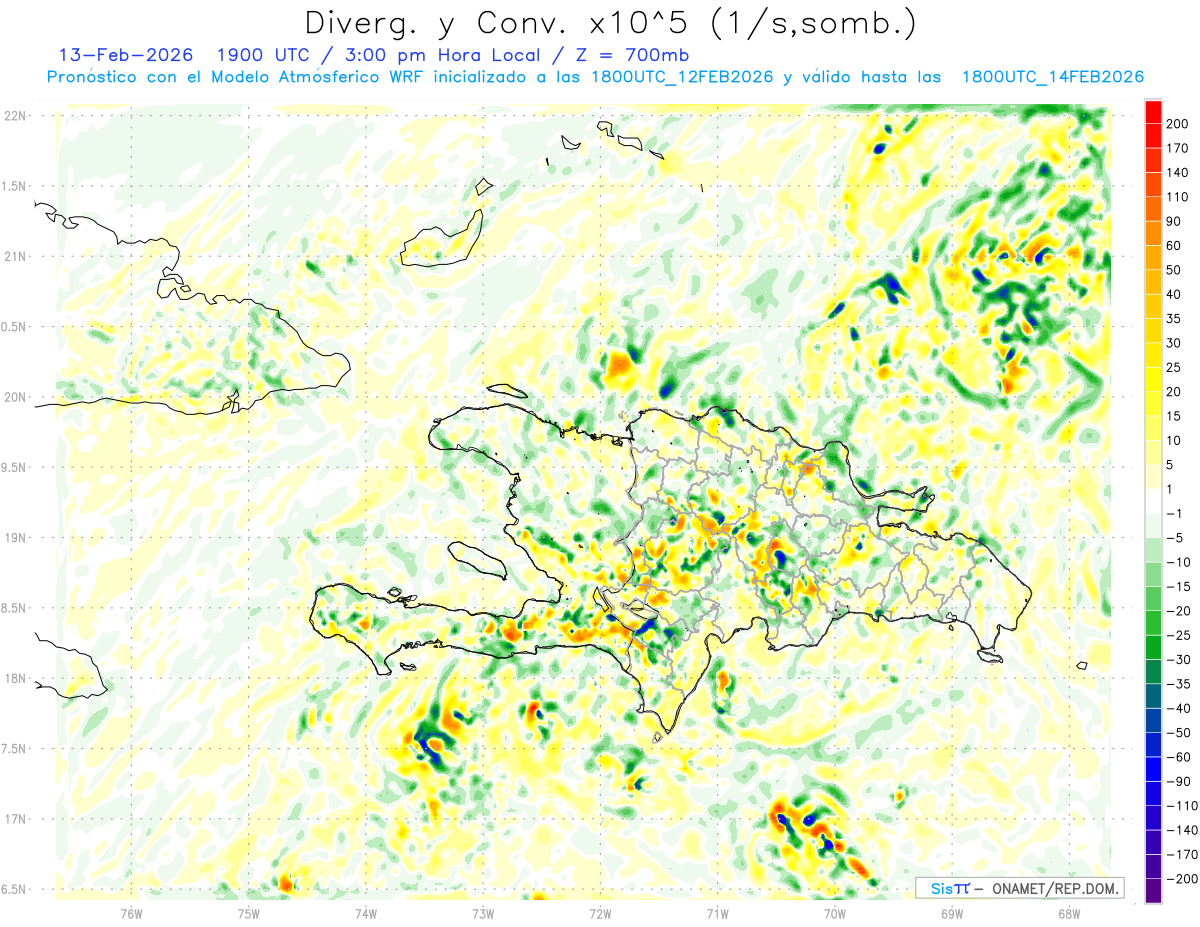Click the '20N' latitude label
The width and height of the screenshot is (1200, 927).
tap(15, 397)
